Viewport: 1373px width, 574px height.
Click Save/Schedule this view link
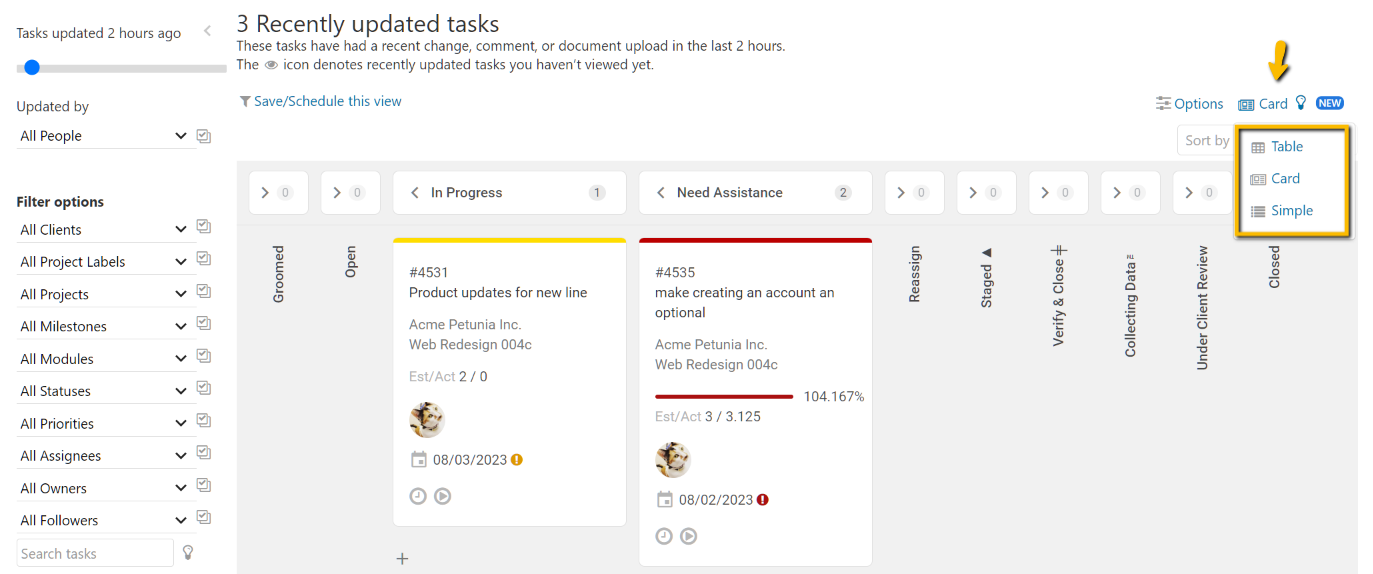pos(327,101)
